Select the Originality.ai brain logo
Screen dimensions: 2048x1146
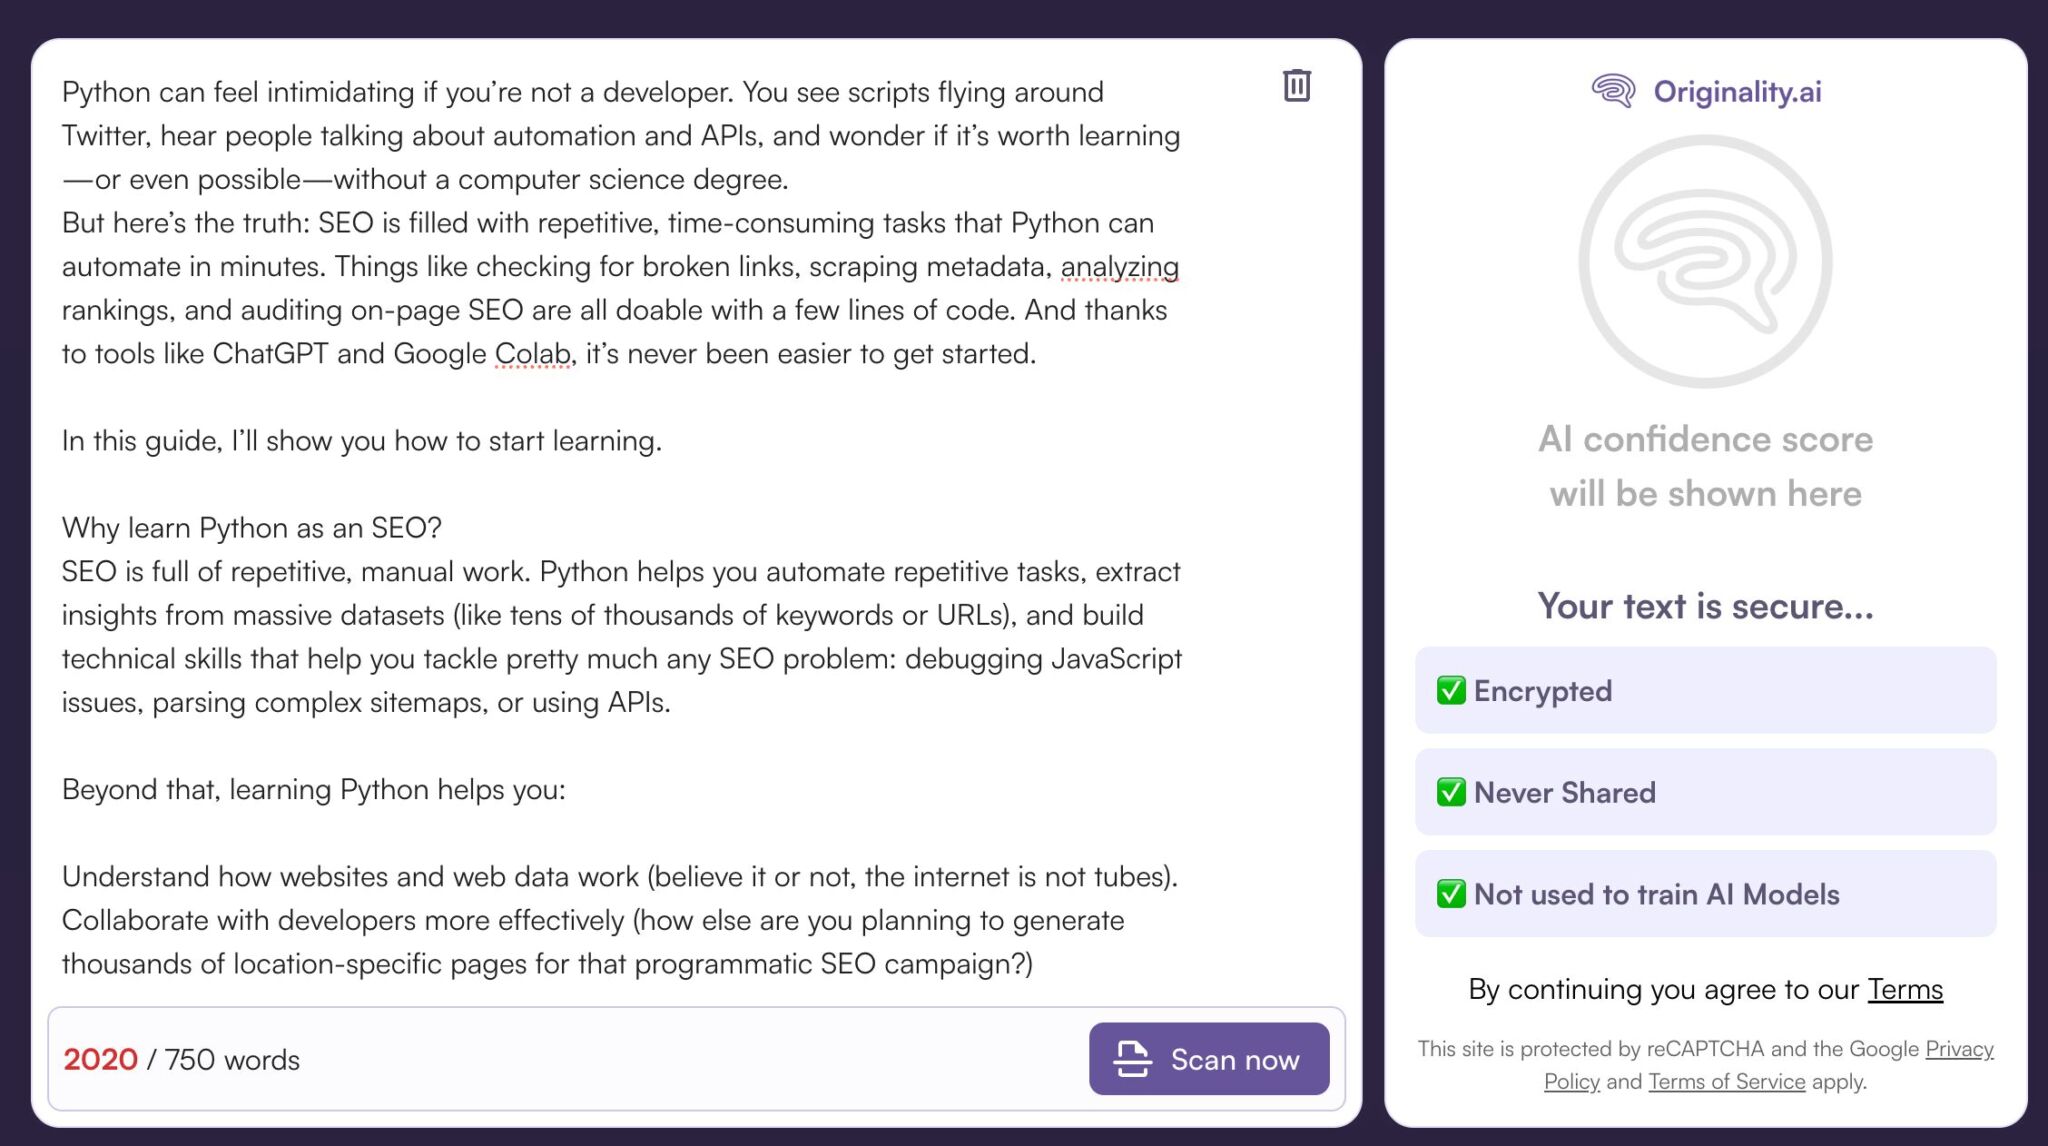pos(1613,91)
